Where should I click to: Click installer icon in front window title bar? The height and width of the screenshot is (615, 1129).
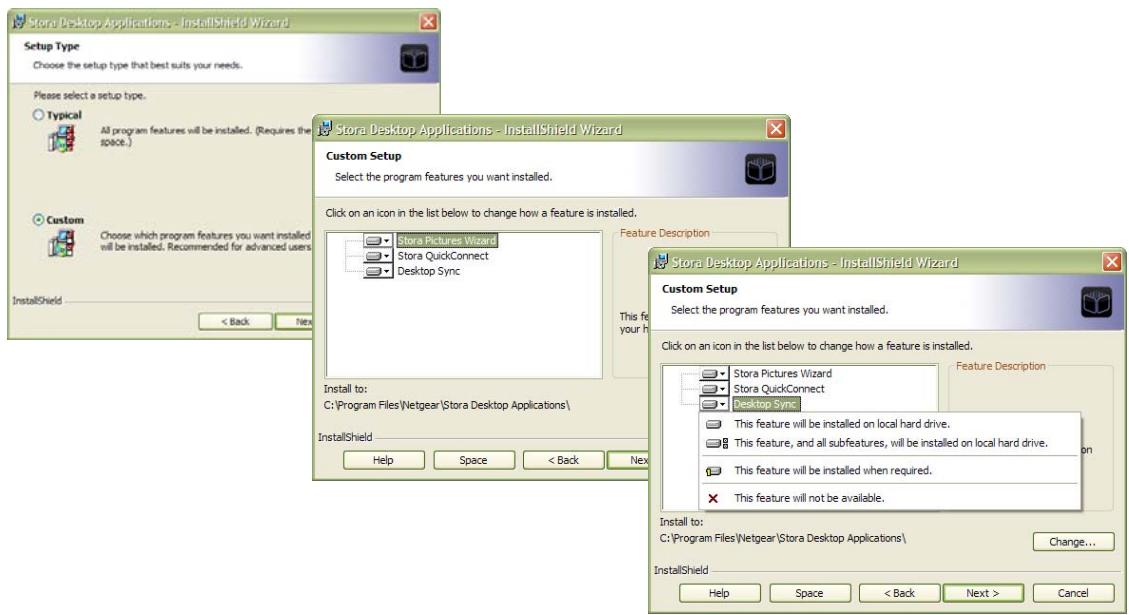(x=660, y=262)
